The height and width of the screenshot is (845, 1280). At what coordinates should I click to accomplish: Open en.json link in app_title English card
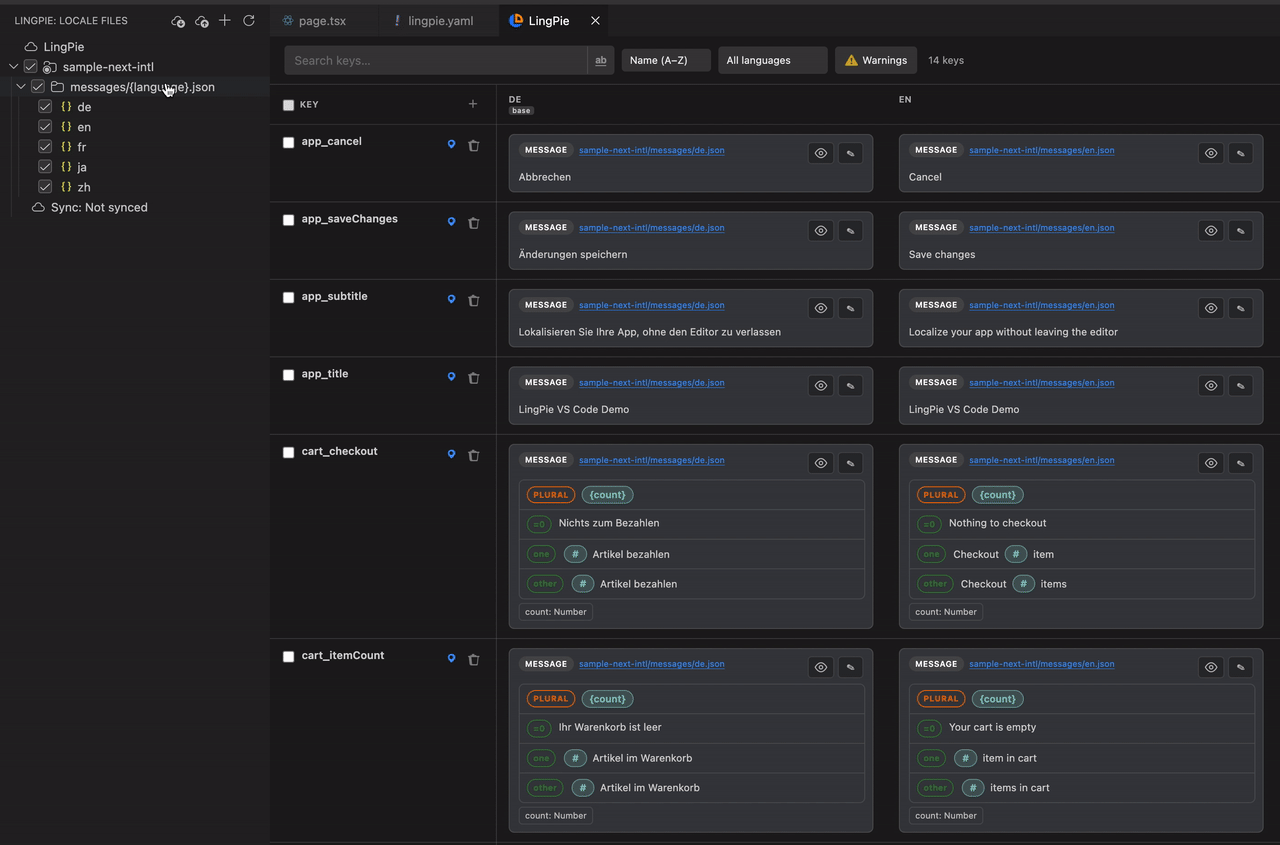(1042, 382)
